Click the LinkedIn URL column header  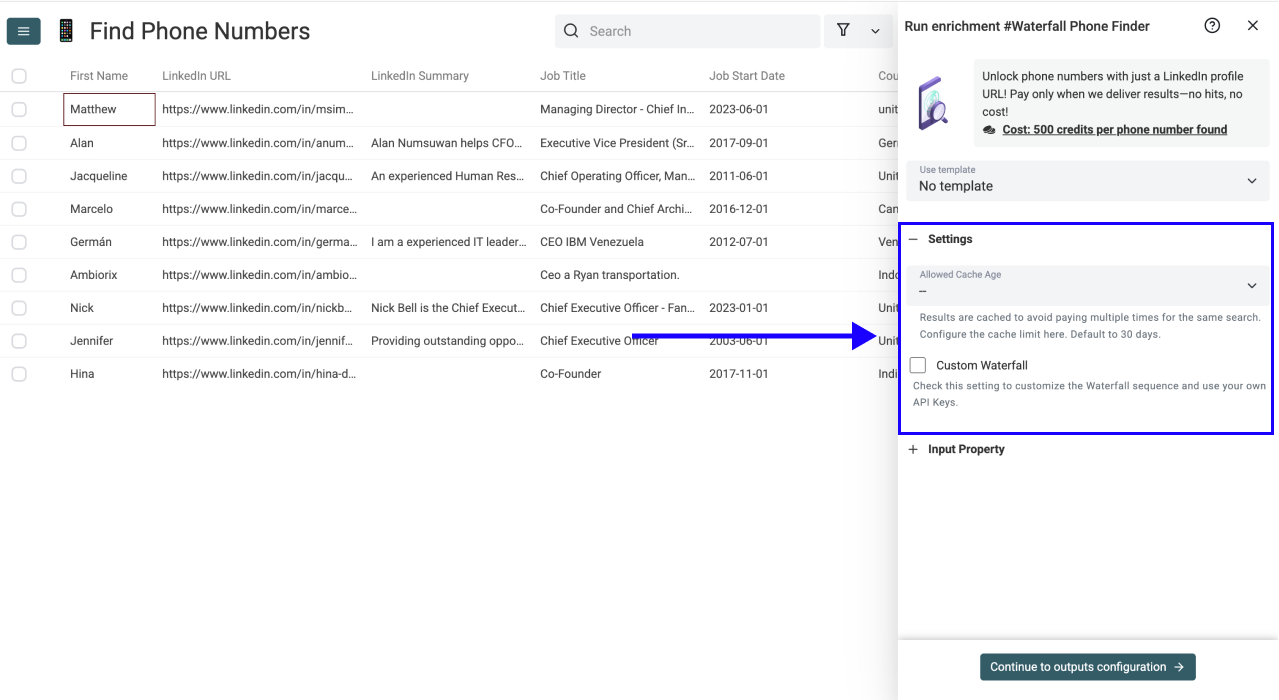tap(196, 76)
